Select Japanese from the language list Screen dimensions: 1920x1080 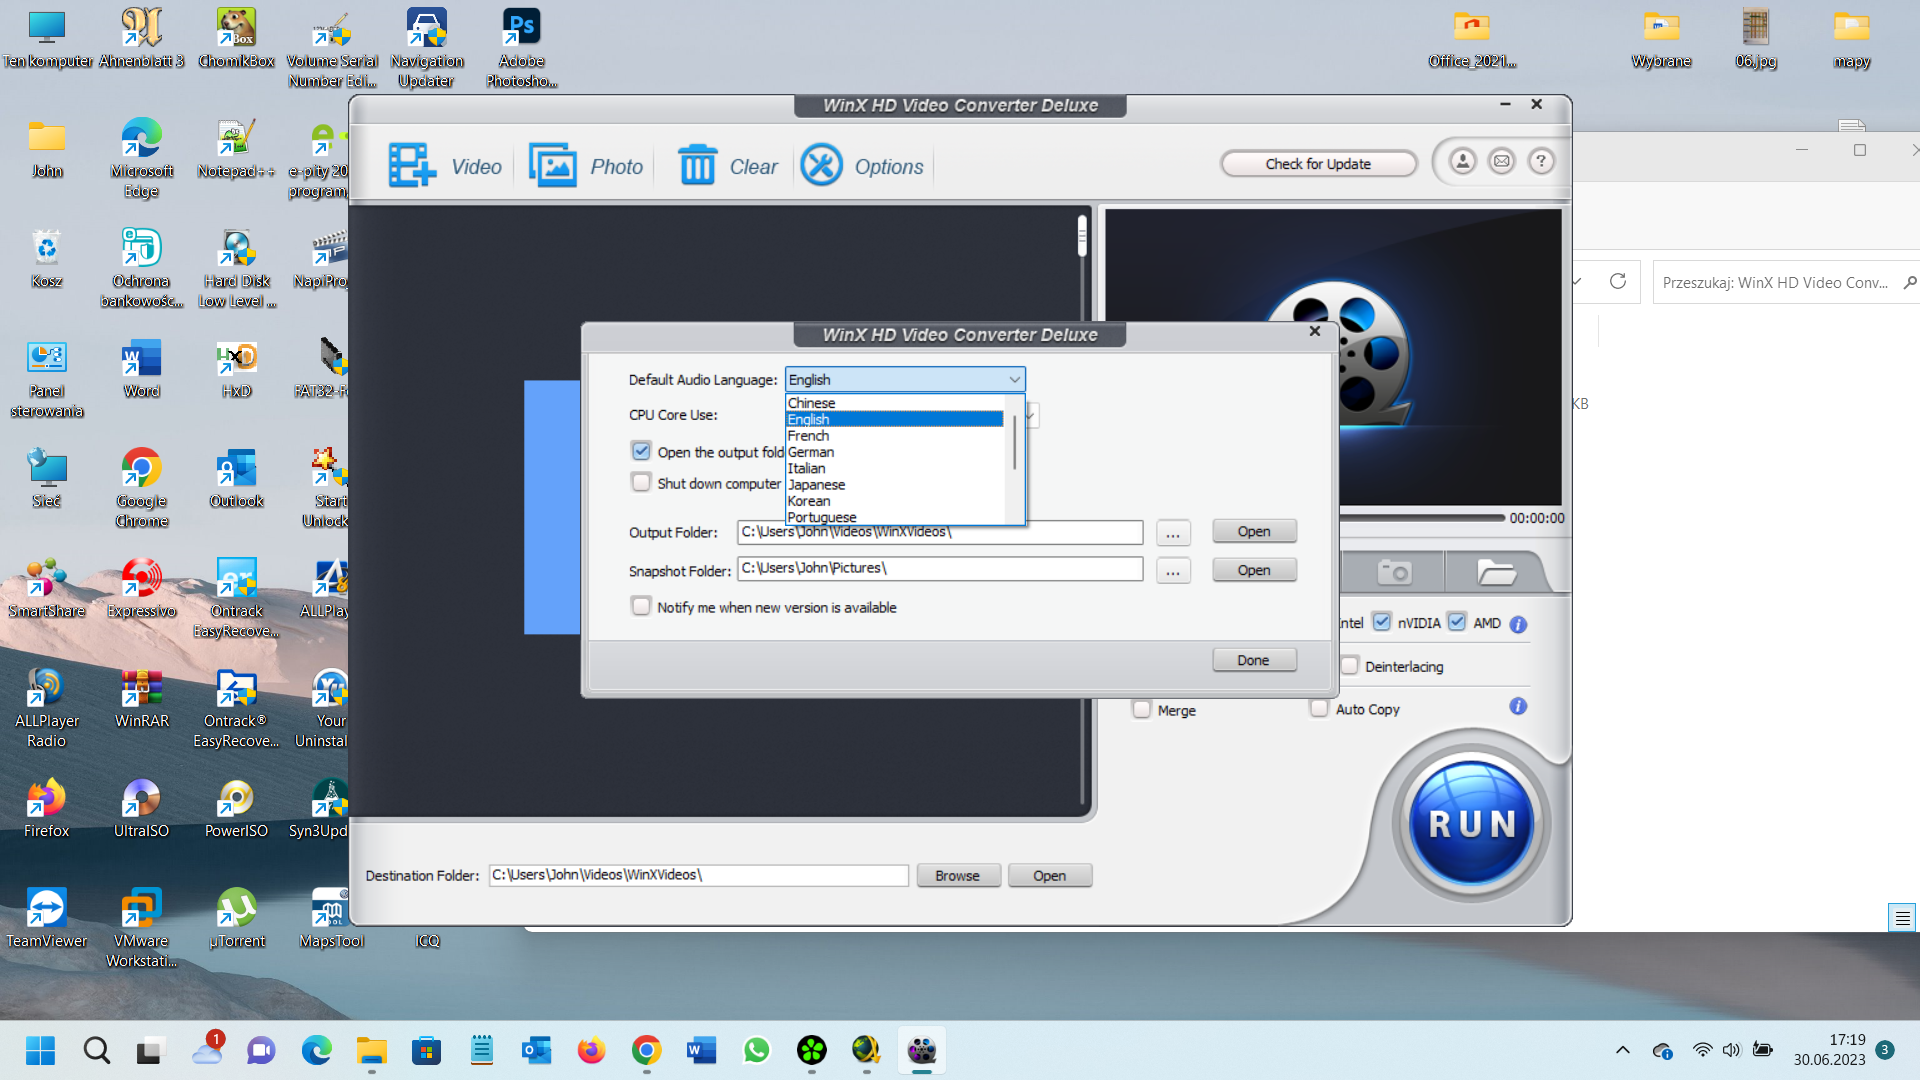pyautogui.click(x=894, y=485)
